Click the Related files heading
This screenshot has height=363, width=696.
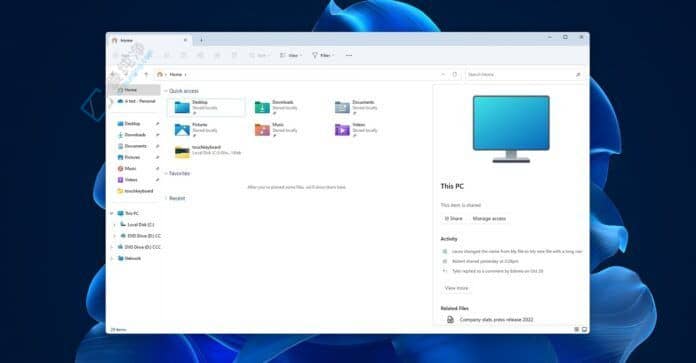click(455, 308)
